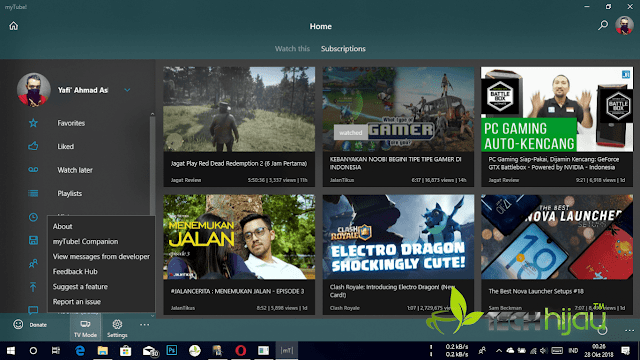
Task: Switch to TV Mode
Action: 85,329
